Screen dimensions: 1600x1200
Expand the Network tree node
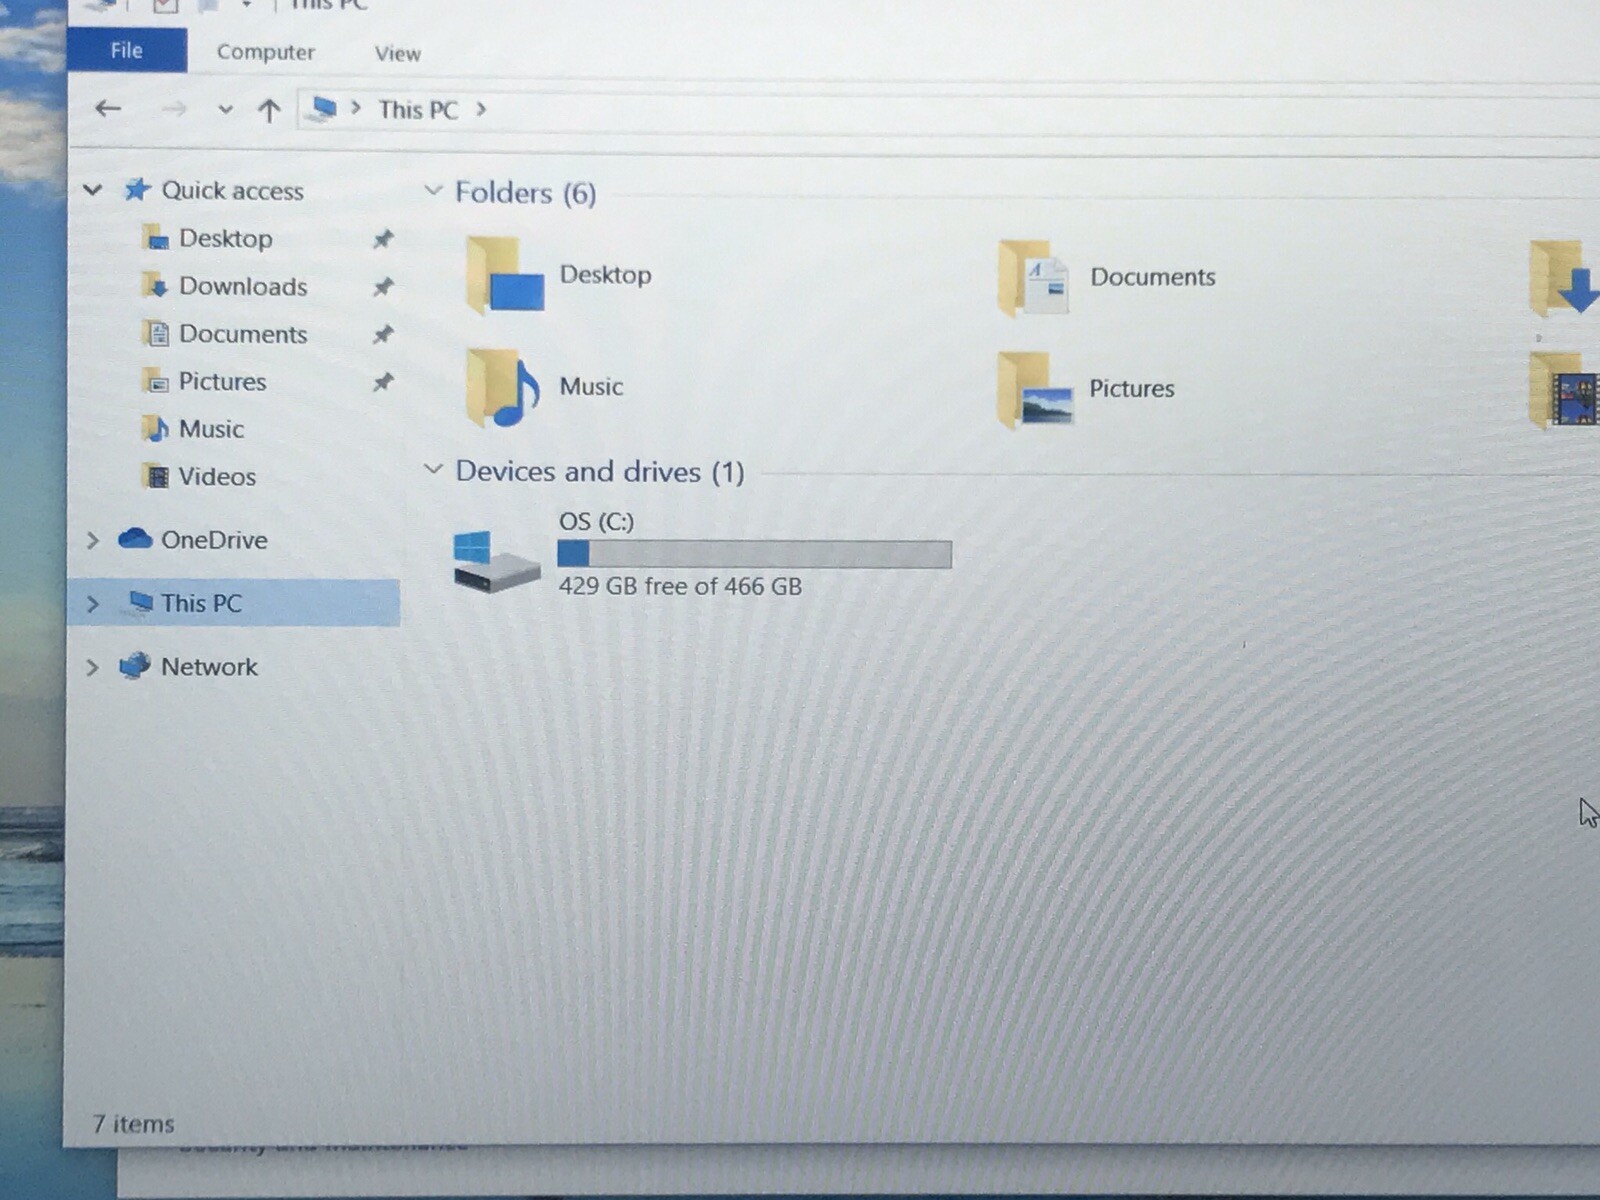tap(93, 667)
